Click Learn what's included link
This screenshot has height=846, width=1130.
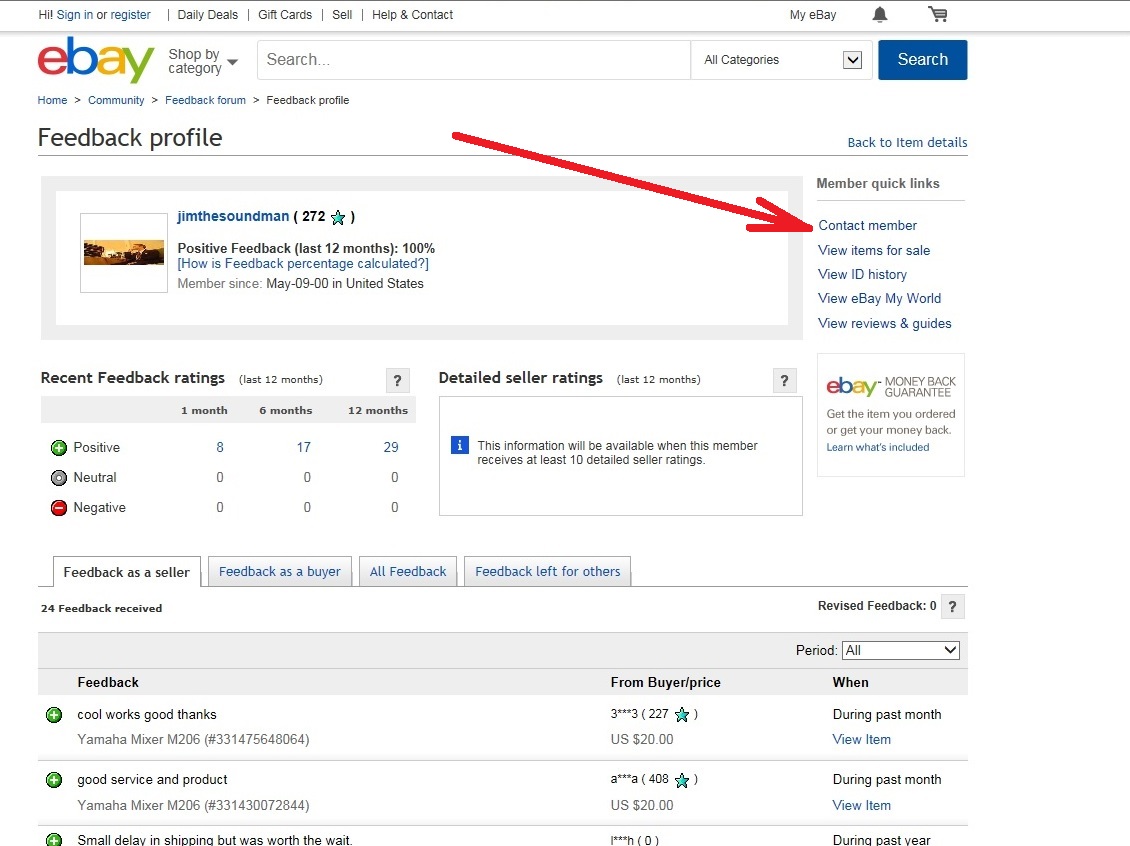click(x=878, y=448)
